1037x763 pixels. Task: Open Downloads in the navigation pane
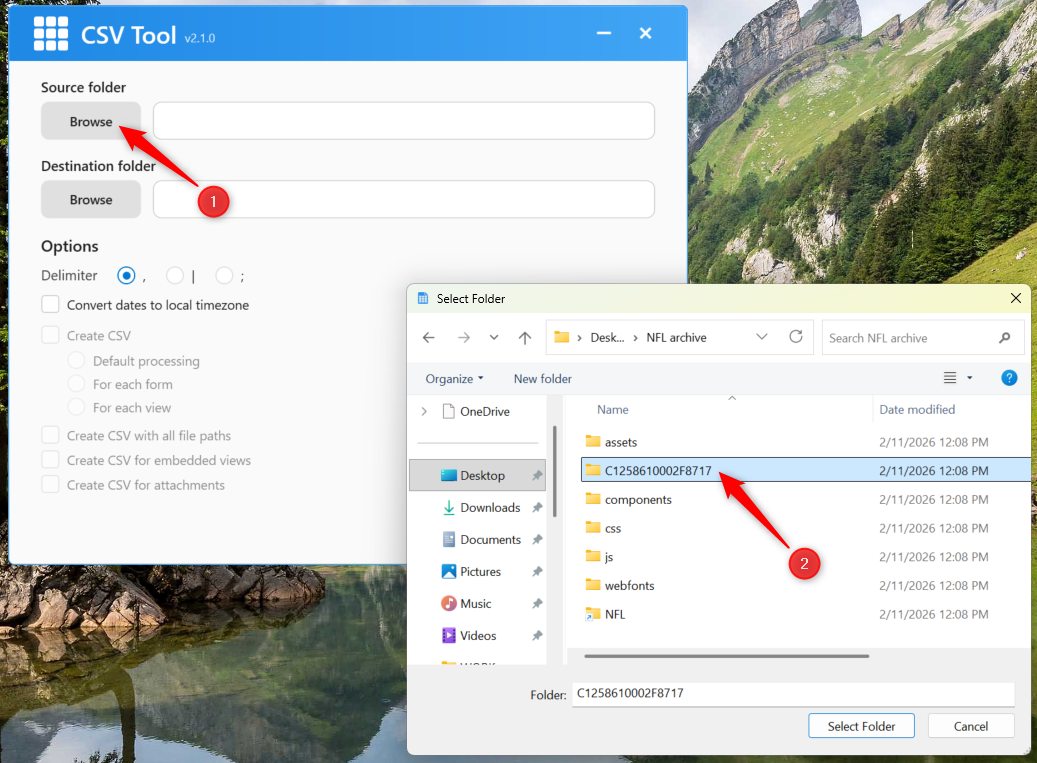point(489,508)
